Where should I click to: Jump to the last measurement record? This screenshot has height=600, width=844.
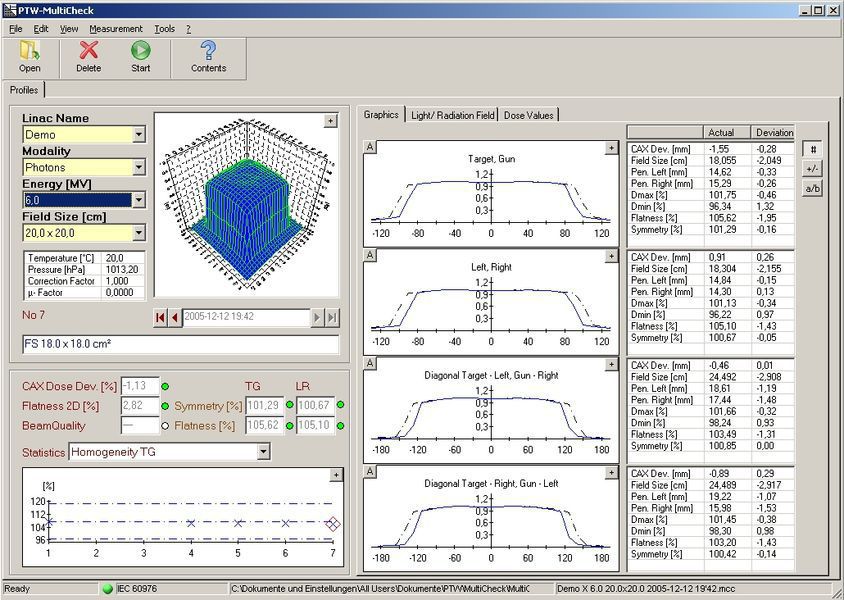(333, 317)
